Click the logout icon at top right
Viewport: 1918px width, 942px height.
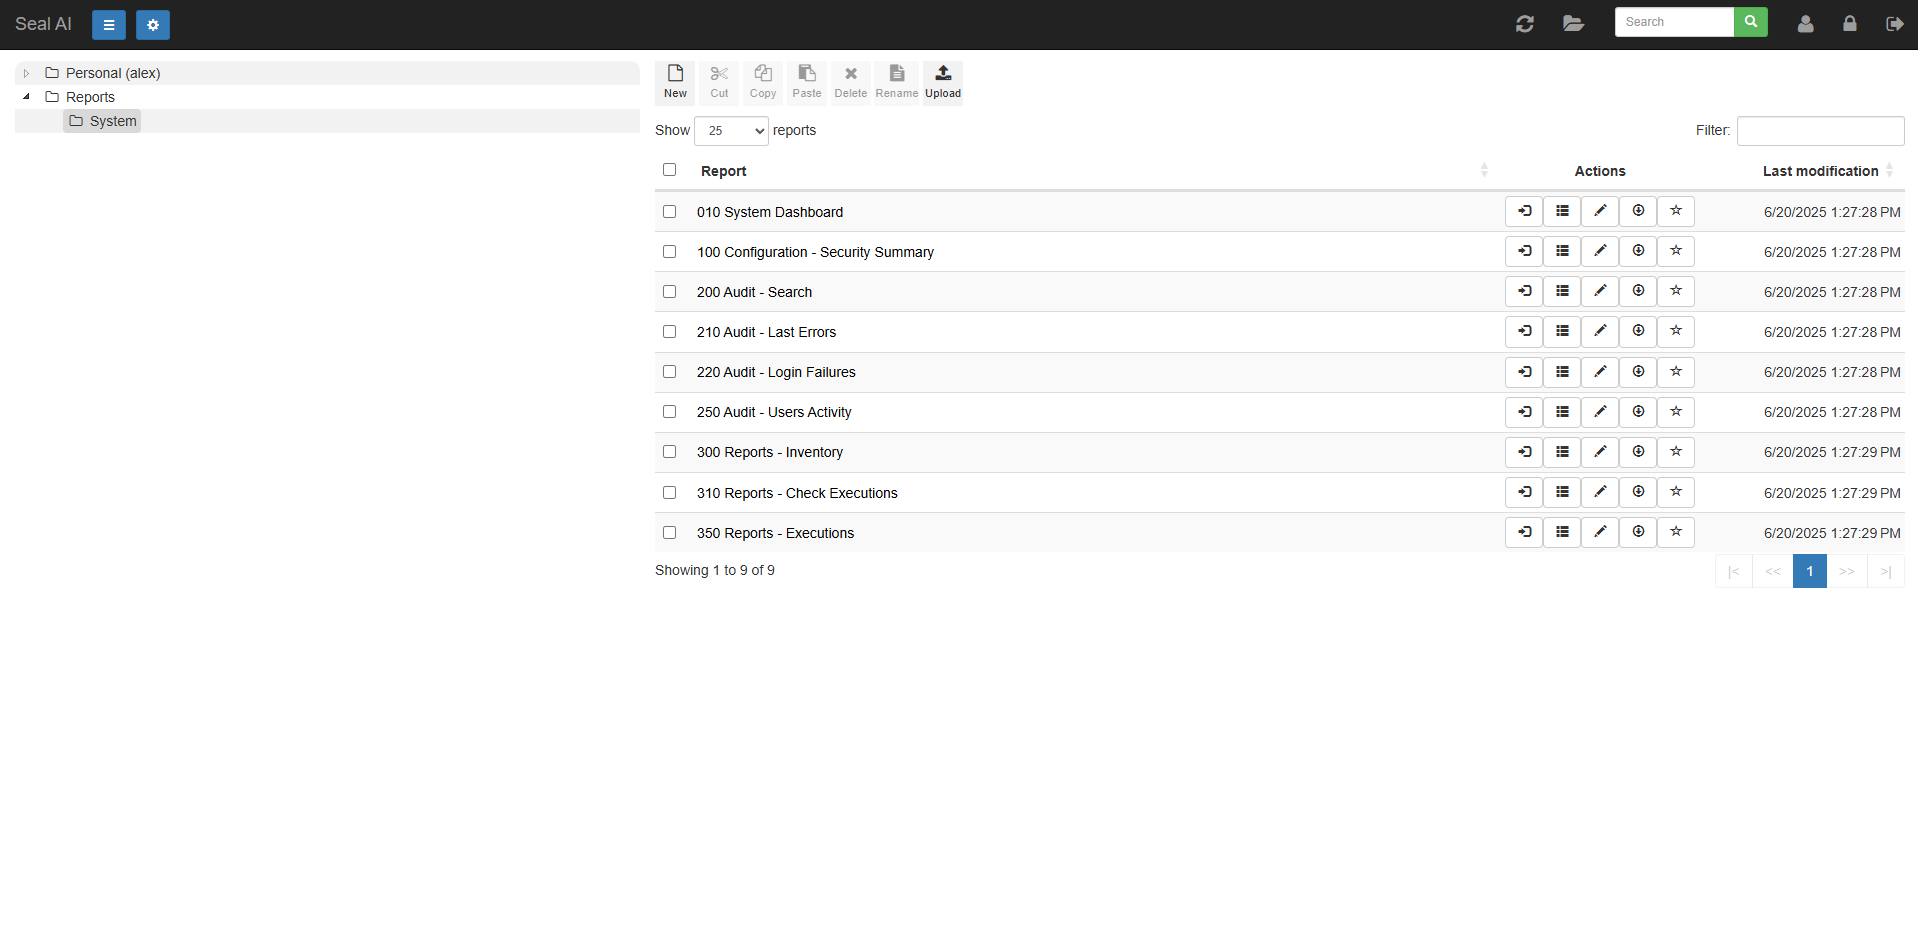tap(1894, 24)
